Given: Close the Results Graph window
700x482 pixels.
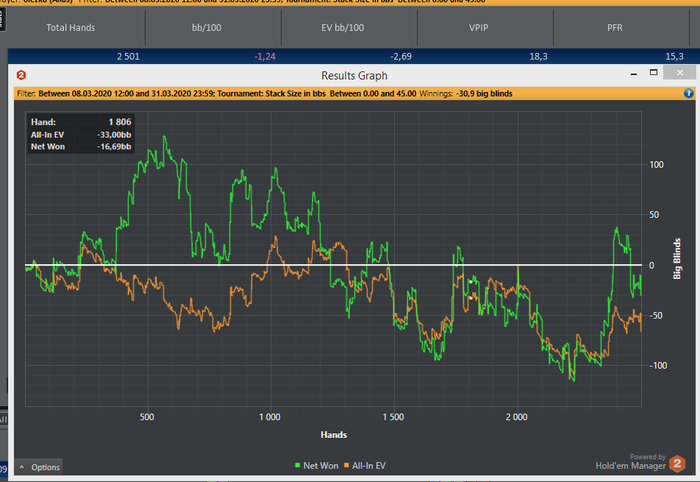Looking at the screenshot, I should click(679, 72).
